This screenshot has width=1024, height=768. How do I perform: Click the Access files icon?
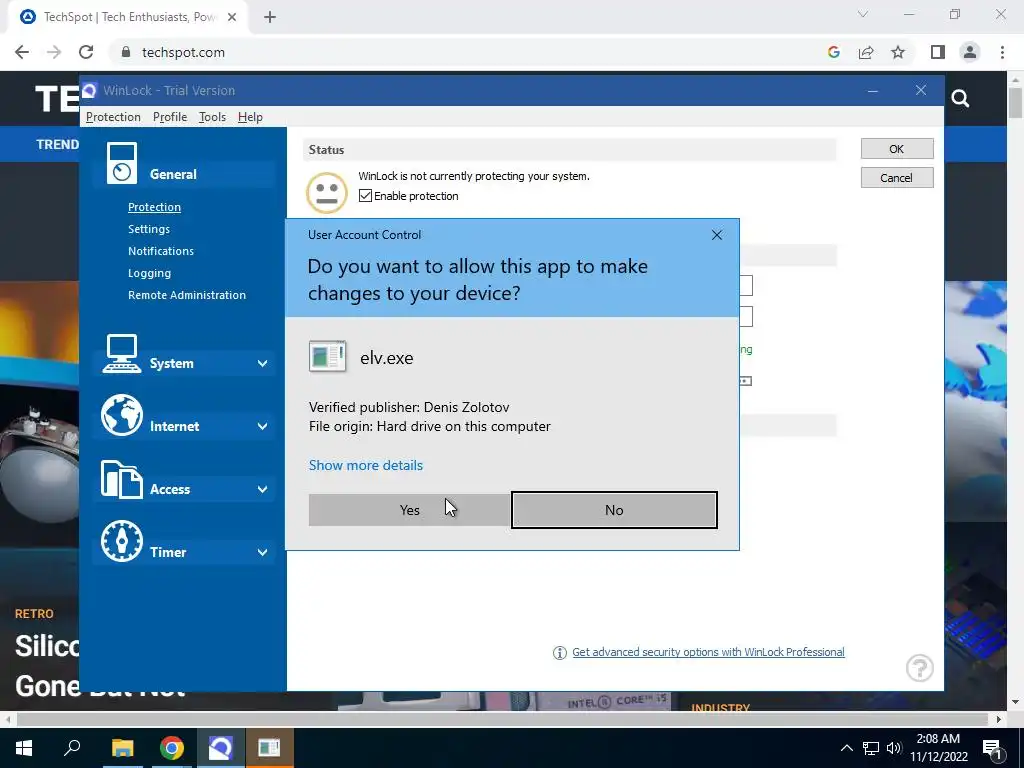121,479
